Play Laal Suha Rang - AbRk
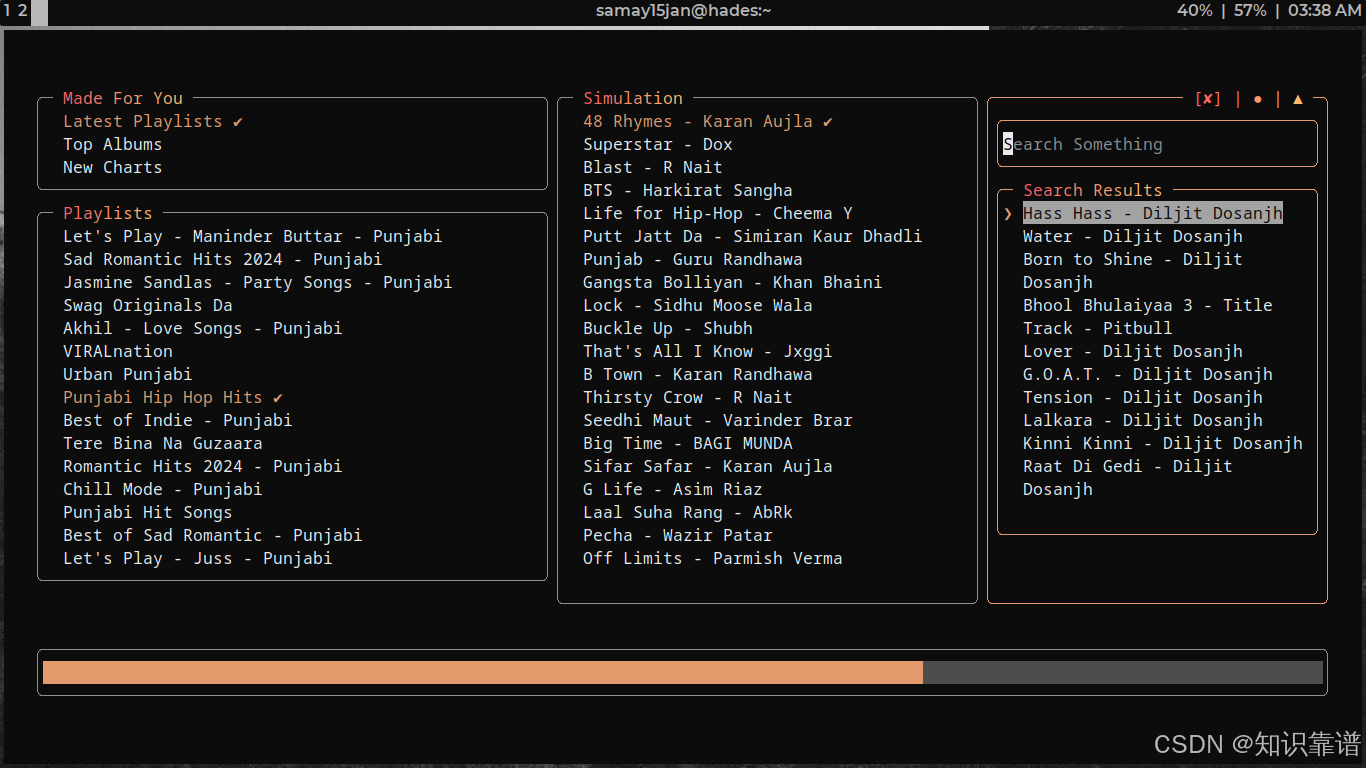This screenshot has width=1366, height=768. [x=688, y=512]
